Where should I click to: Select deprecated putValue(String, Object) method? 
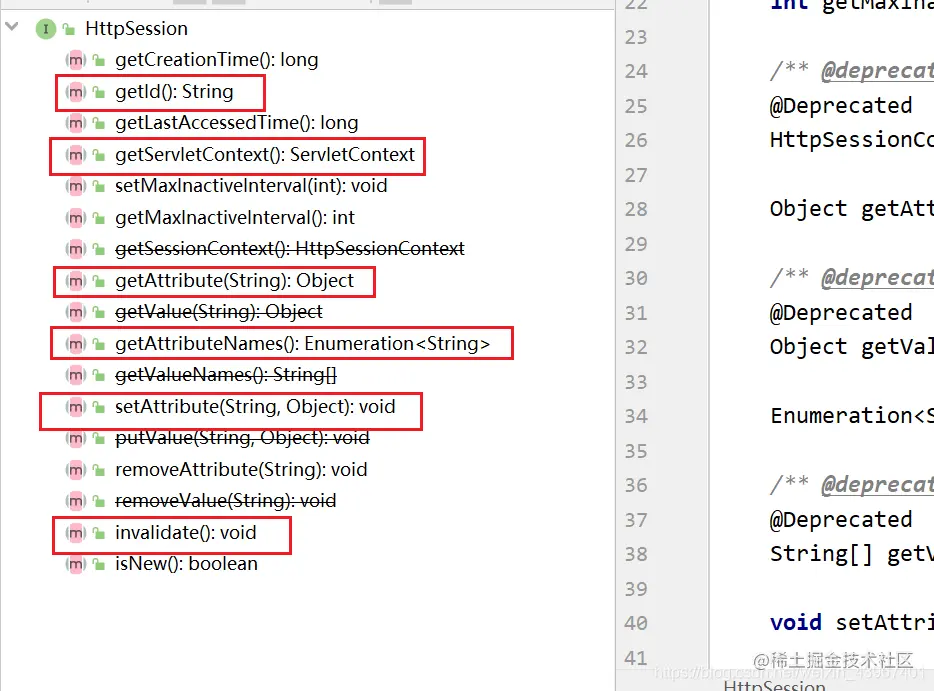[242, 438]
